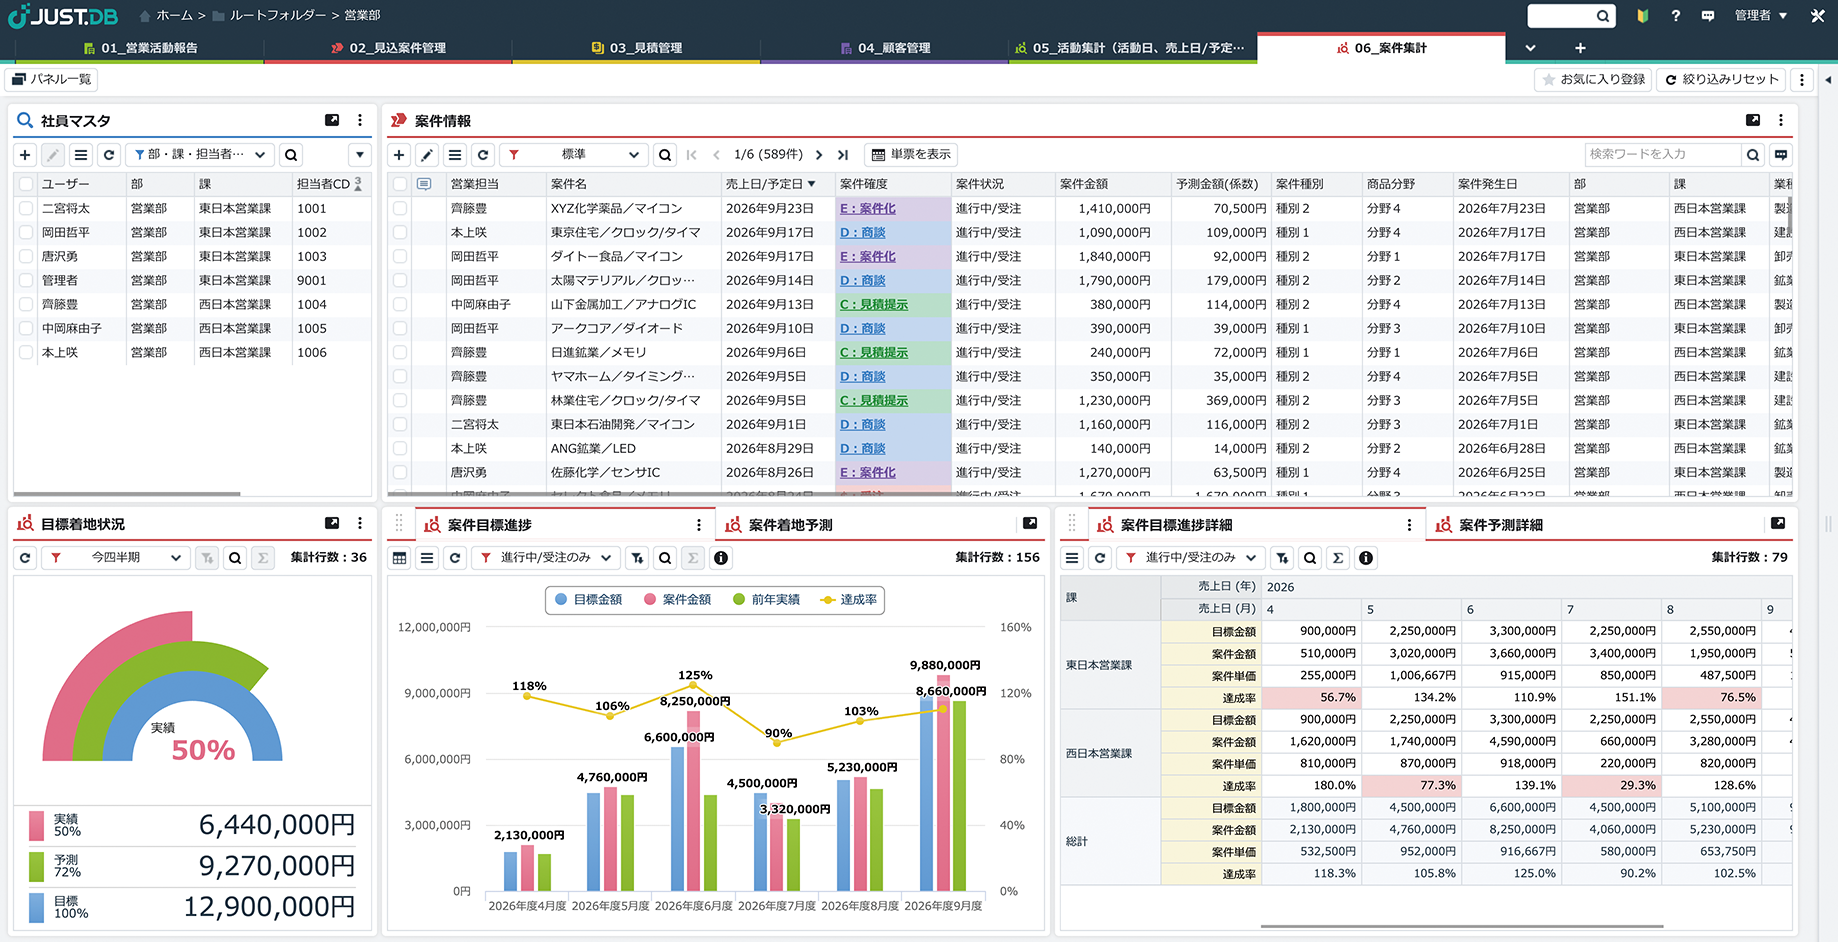This screenshot has height=942, width=1838.
Task: Toggle the 目標金額 legend swatch
Action: (x=561, y=600)
